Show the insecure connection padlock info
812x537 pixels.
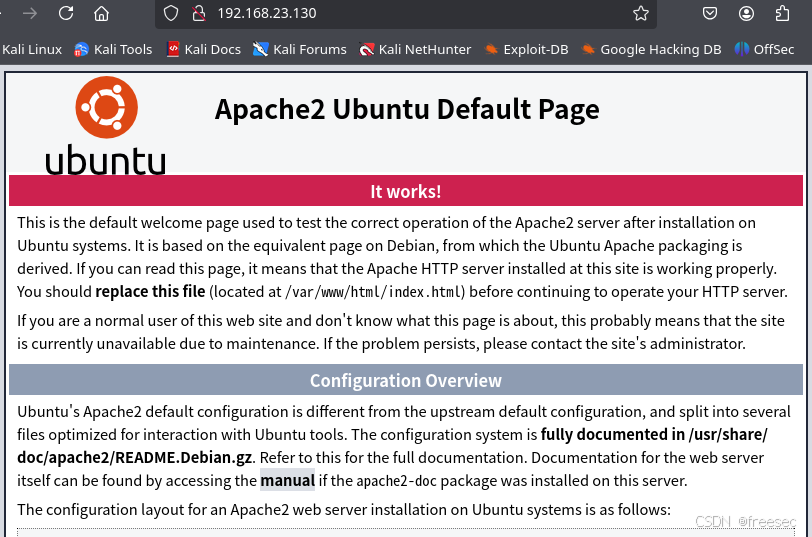click(199, 13)
